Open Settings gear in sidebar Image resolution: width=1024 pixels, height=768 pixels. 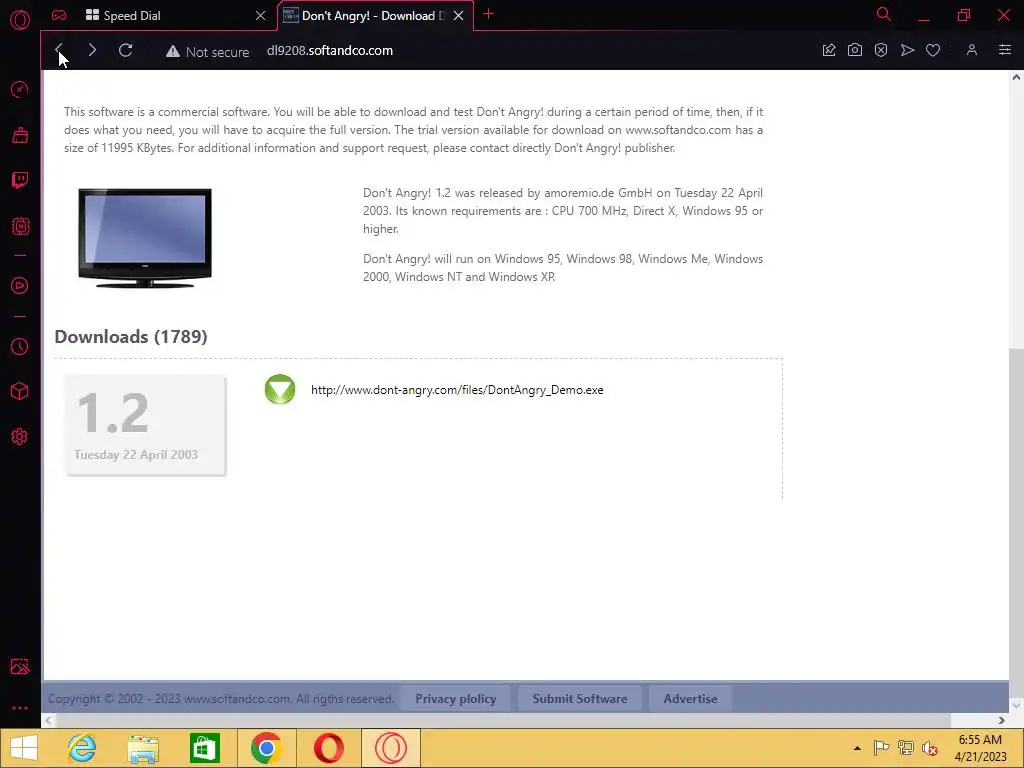[20, 437]
